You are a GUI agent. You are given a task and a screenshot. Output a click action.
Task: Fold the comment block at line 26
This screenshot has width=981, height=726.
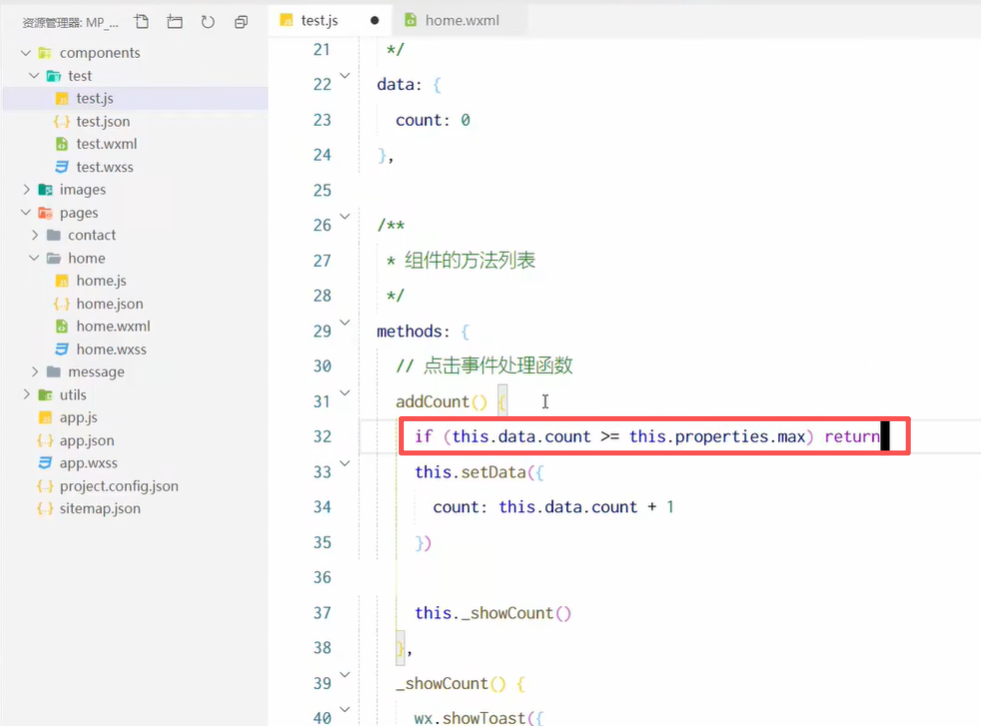click(x=345, y=217)
